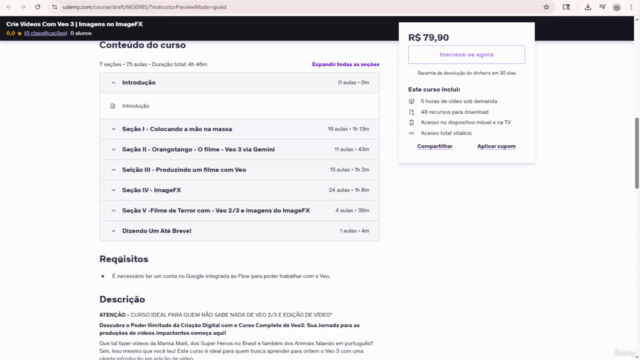Click the Compartilhar button
The width and height of the screenshot is (640, 360).
point(435,146)
